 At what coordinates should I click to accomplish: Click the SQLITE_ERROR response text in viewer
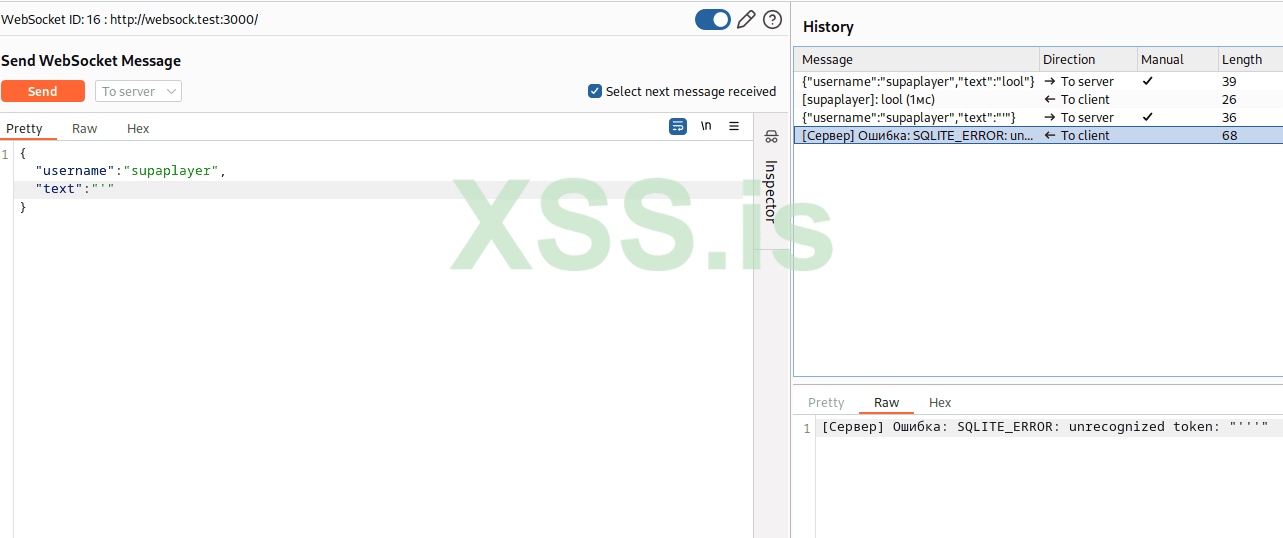(x=1045, y=427)
